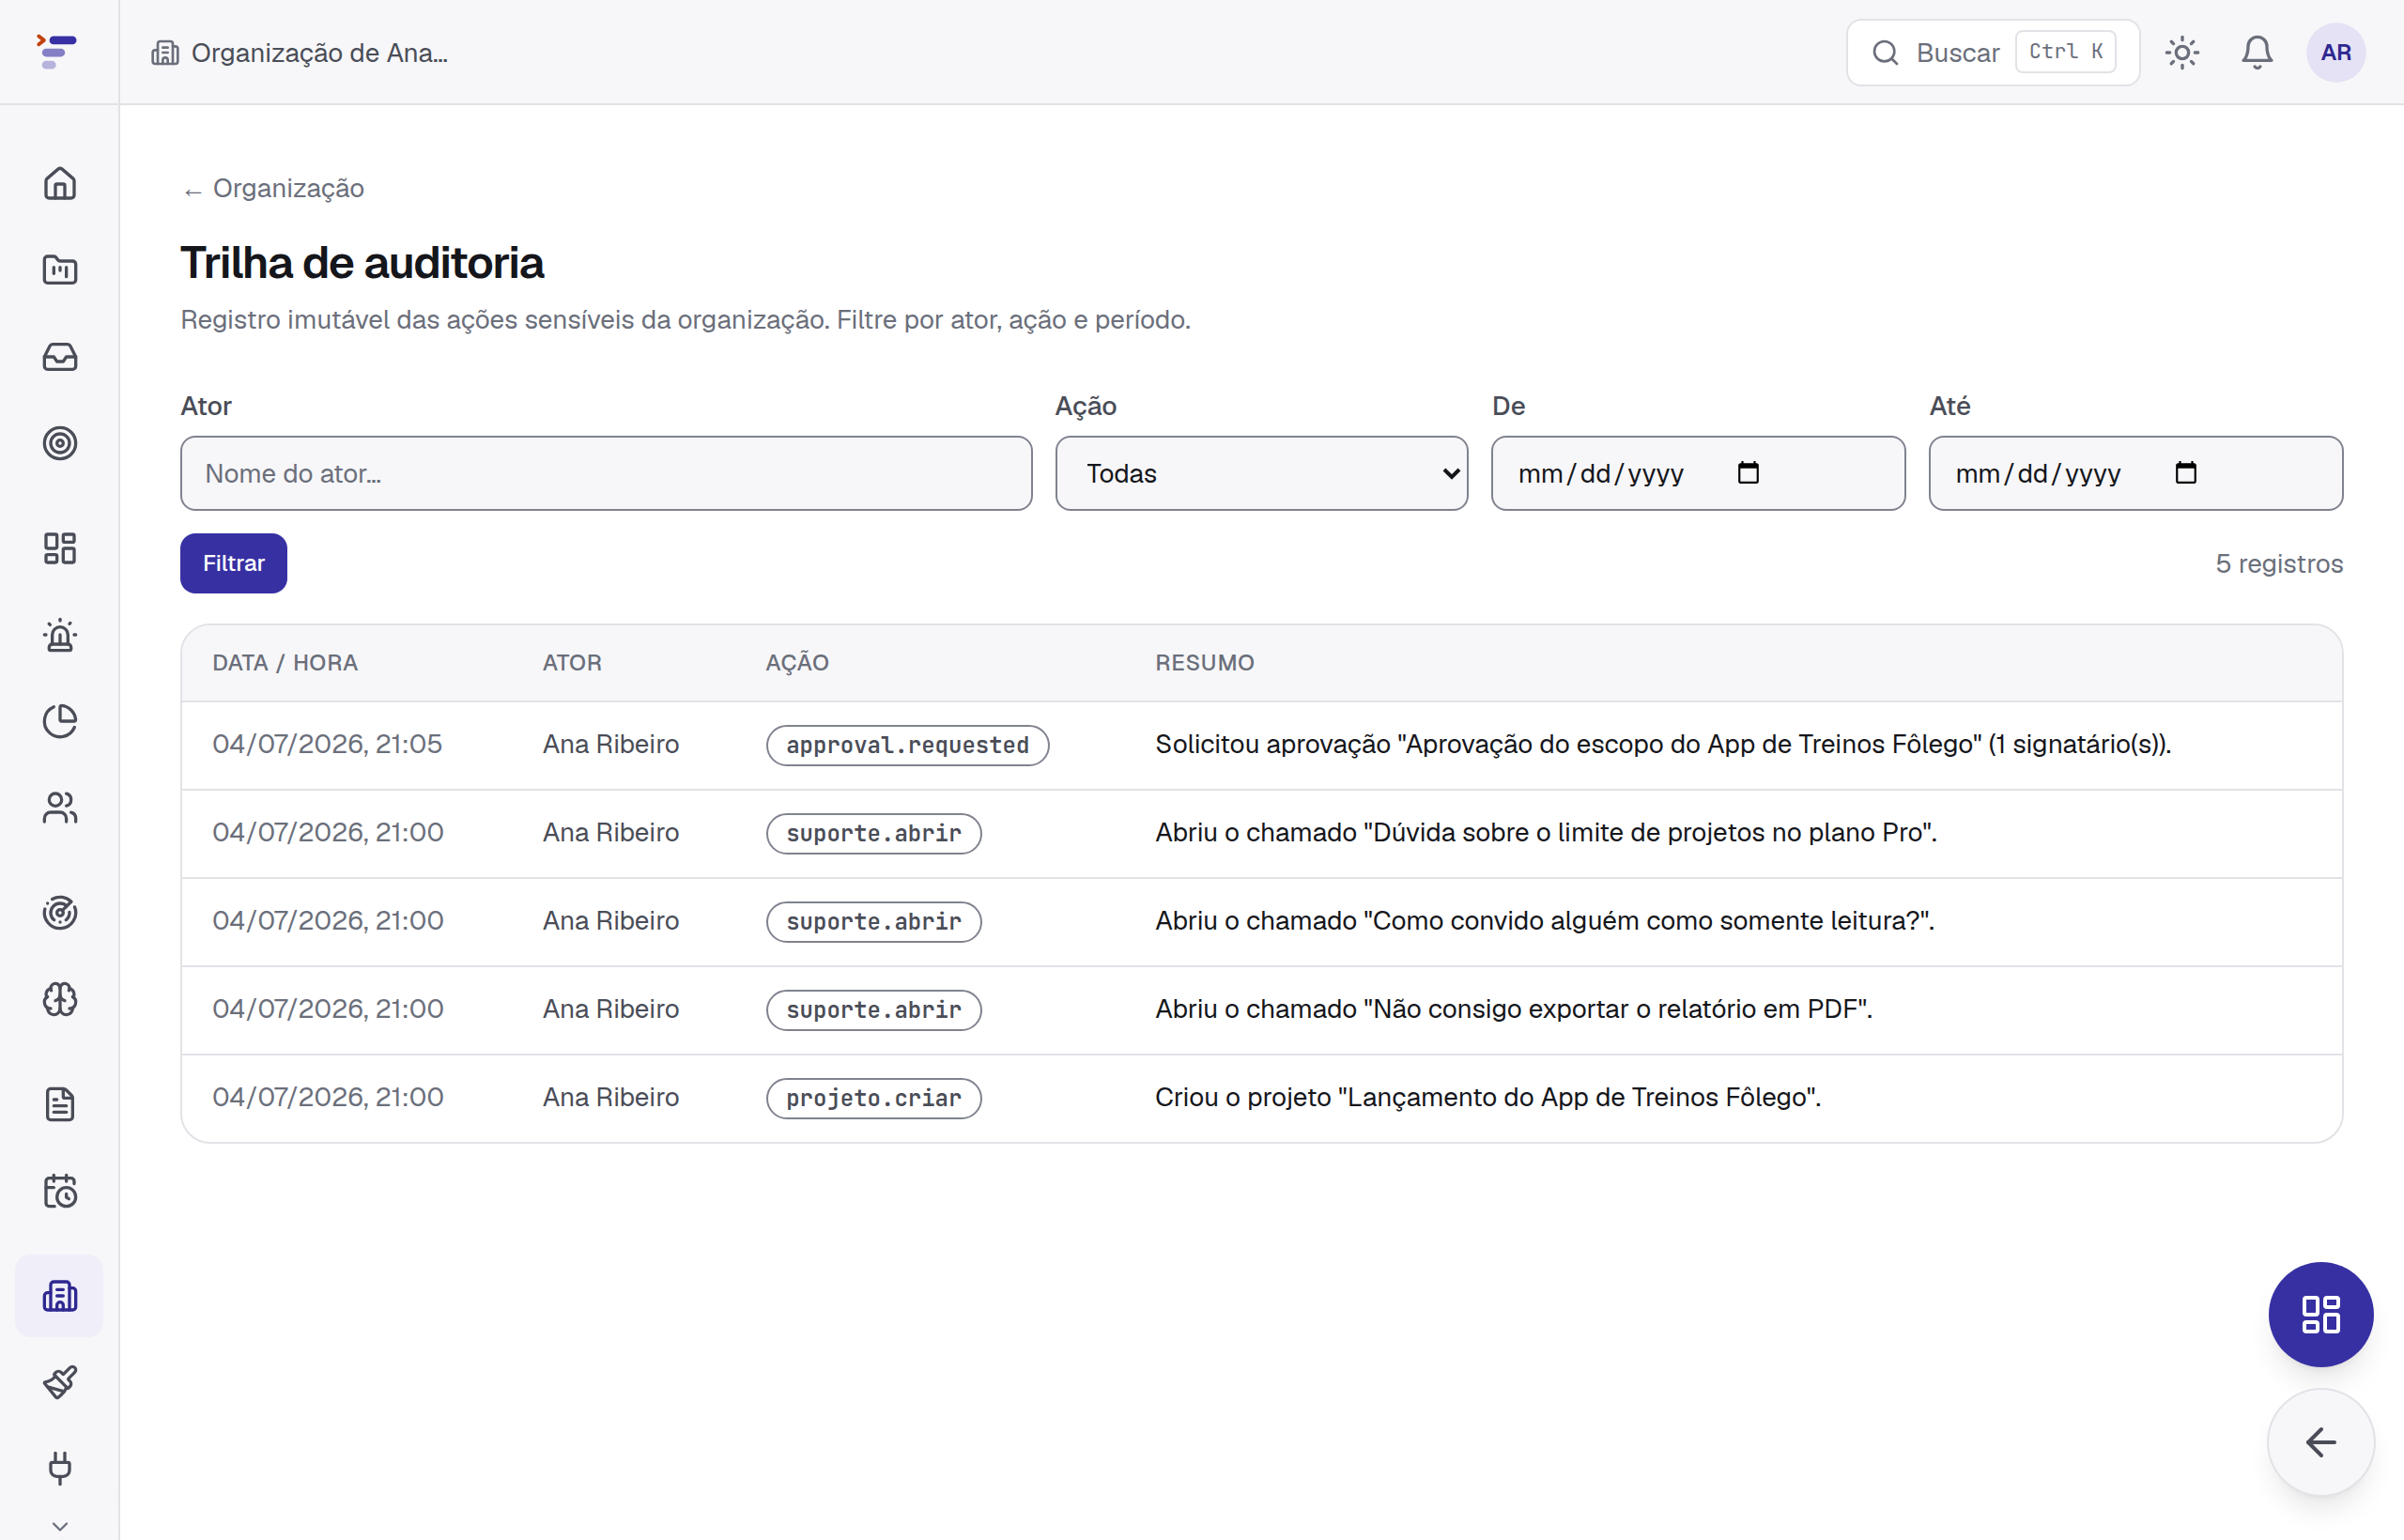The image size is (2404, 1540).
Task: Open the Inbox tray icon in the sidebar
Action: pyautogui.click(x=60, y=357)
